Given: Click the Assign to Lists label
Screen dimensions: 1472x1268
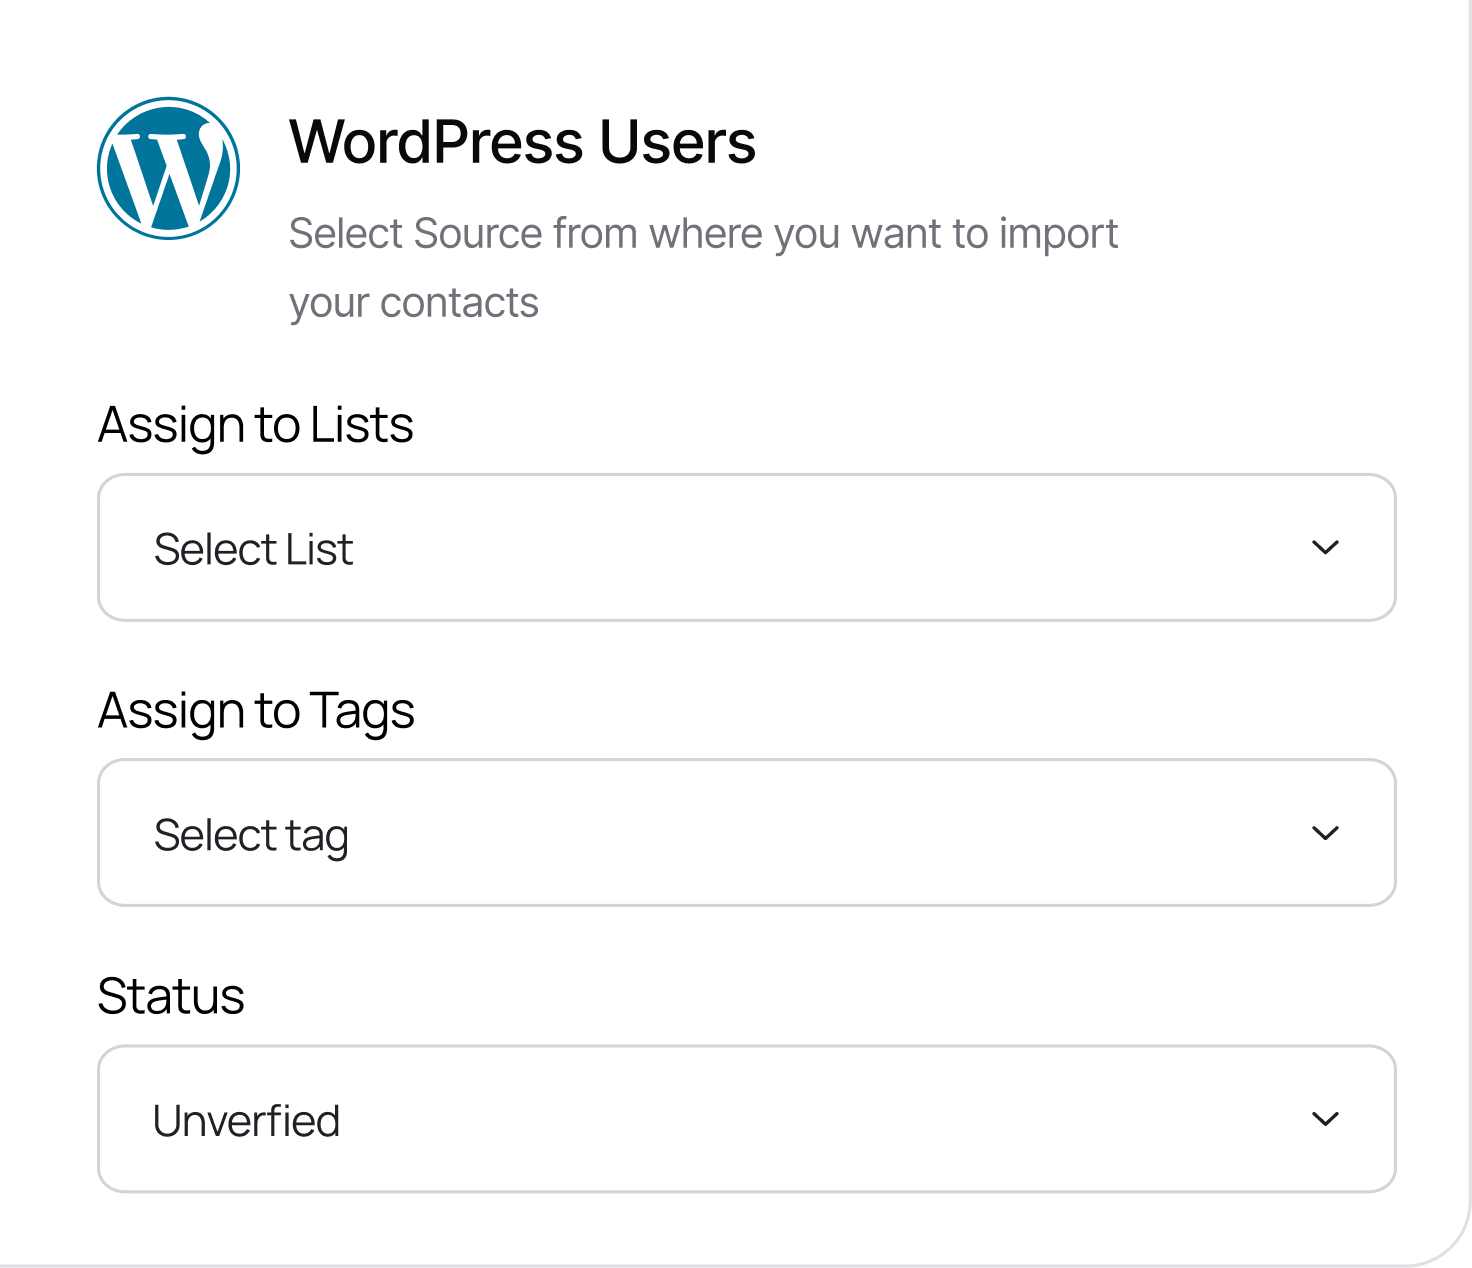Looking at the screenshot, I should coord(255,424).
